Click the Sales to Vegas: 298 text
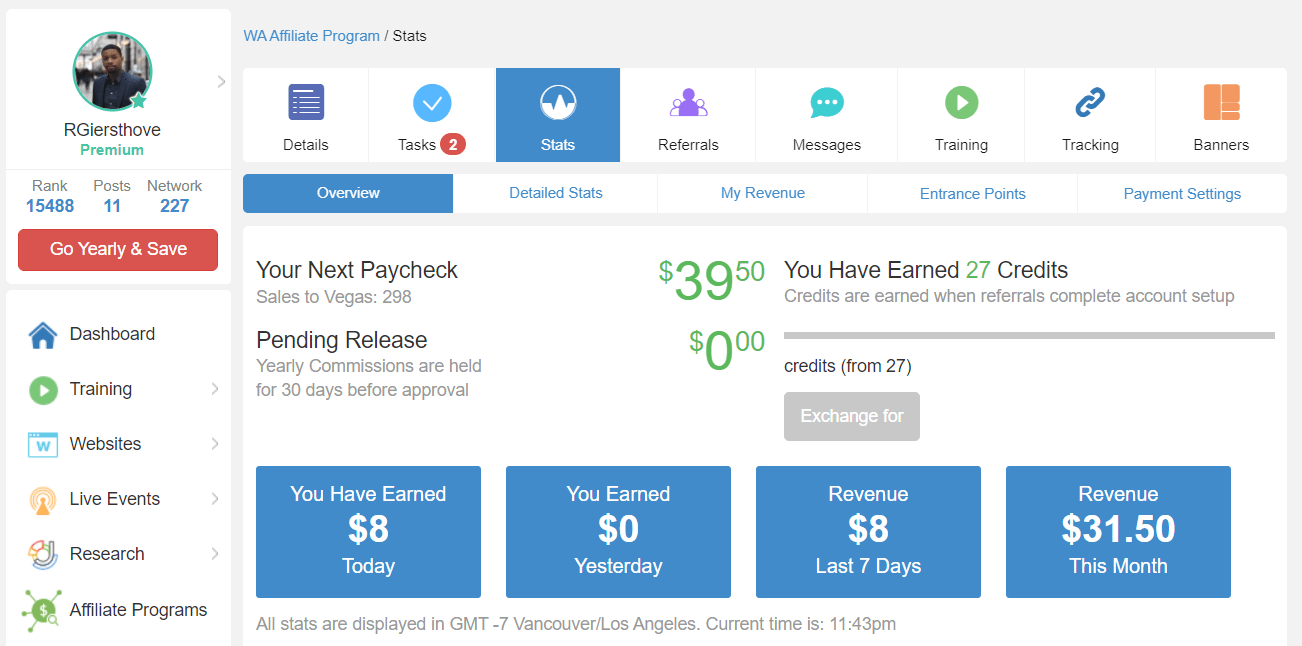Screen dimensions: 1302x646 [x=334, y=297]
